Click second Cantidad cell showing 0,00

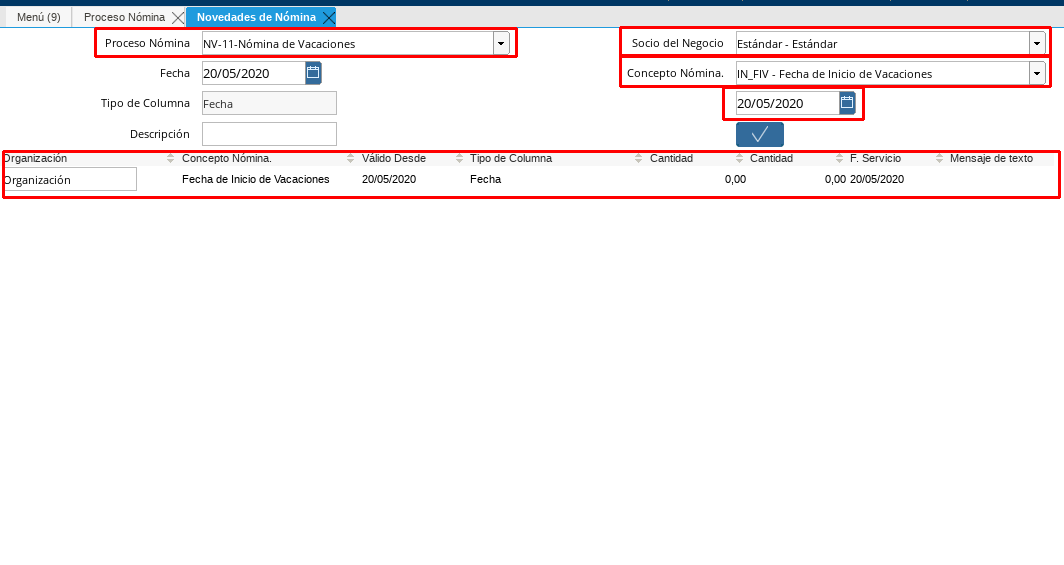point(835,179)
